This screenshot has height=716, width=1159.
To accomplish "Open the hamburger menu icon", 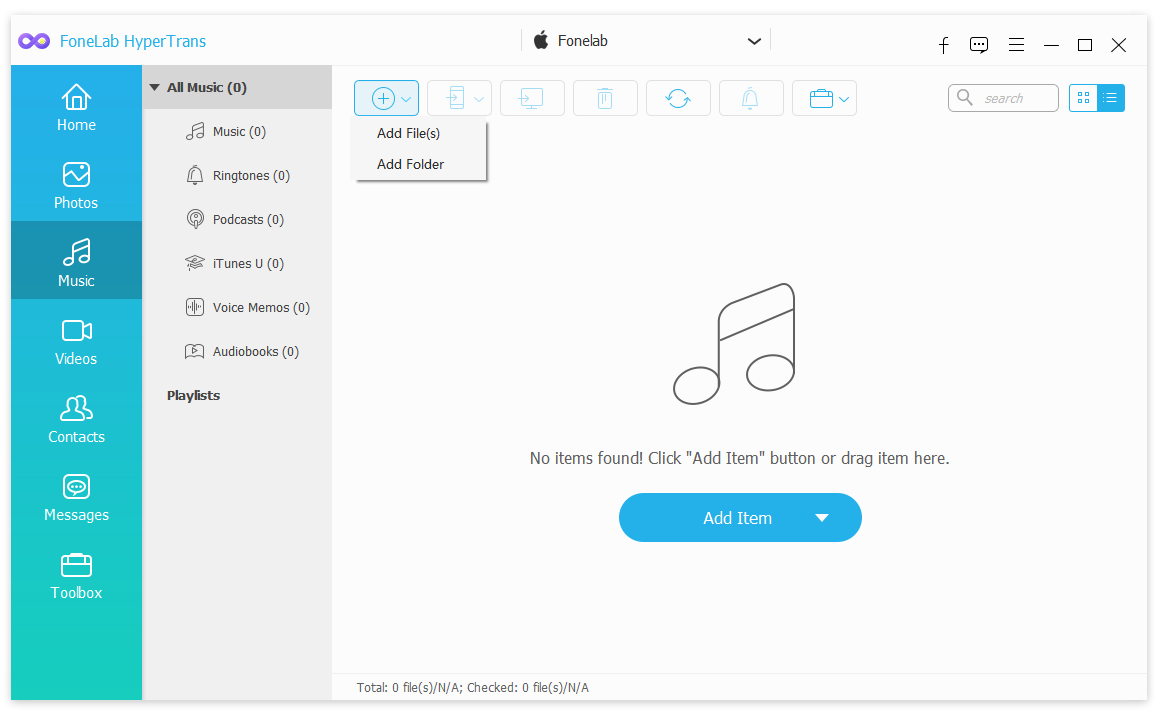I will pyautogui.click(x=1016, y=45).
